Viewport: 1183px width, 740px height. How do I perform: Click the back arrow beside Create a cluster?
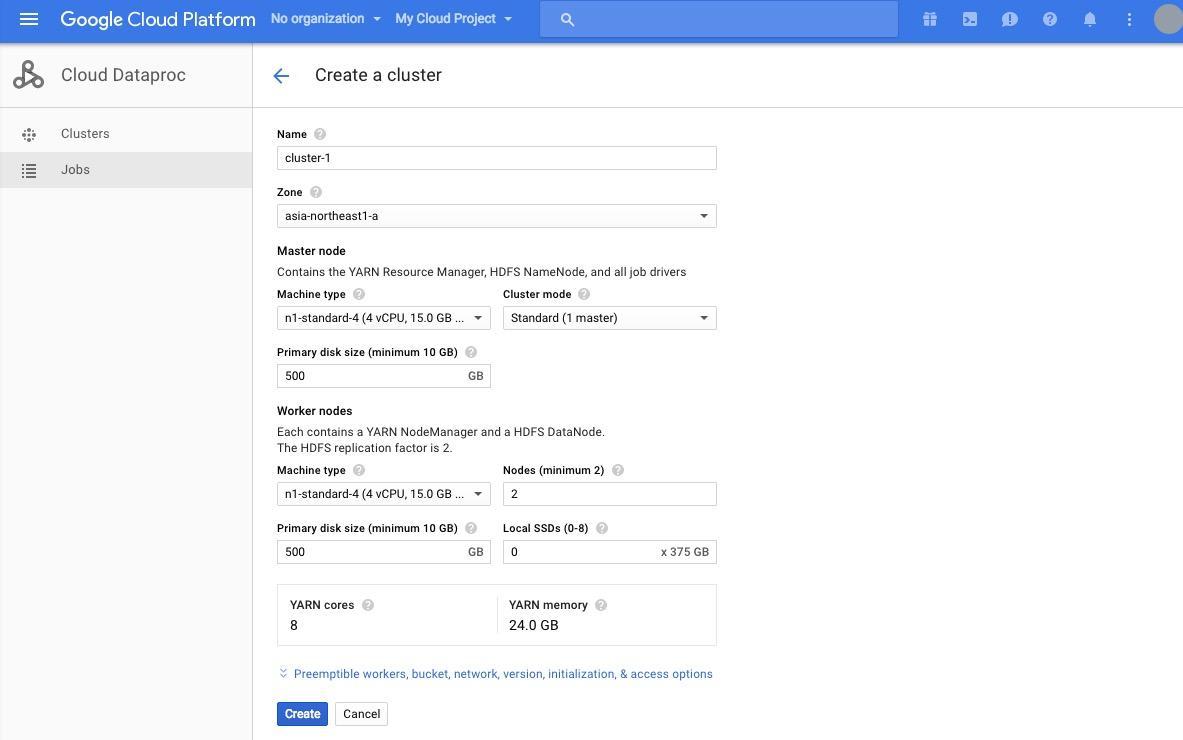(281, 75)
